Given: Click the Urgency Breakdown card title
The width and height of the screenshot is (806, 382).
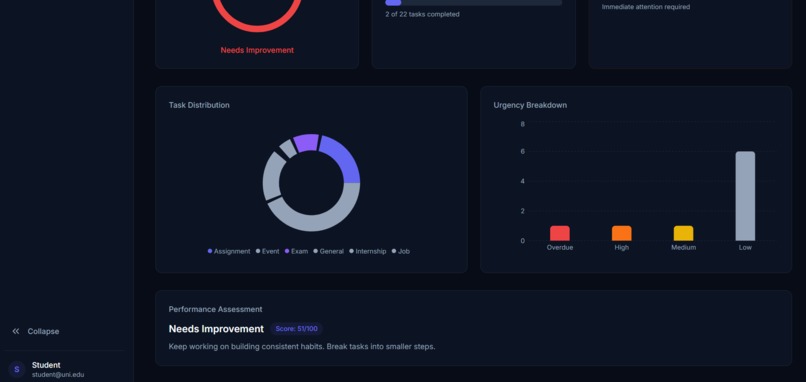Looking at the screenshot, I should [x=530, y=105].
